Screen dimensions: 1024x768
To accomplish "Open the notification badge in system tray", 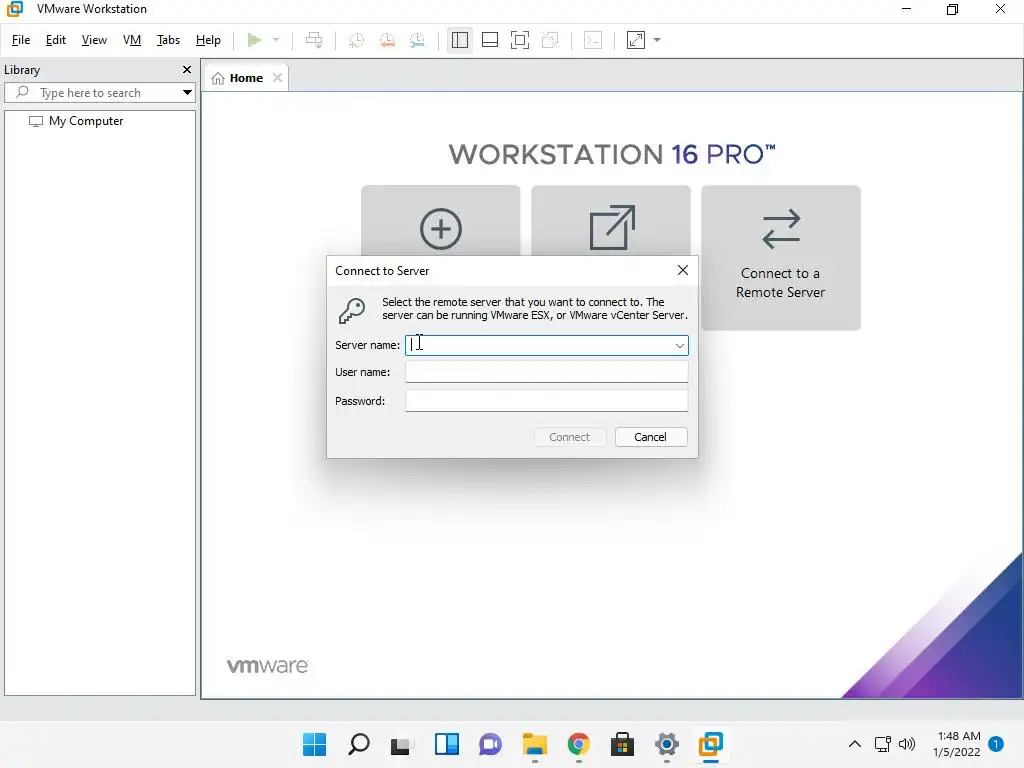I will 996,743.
